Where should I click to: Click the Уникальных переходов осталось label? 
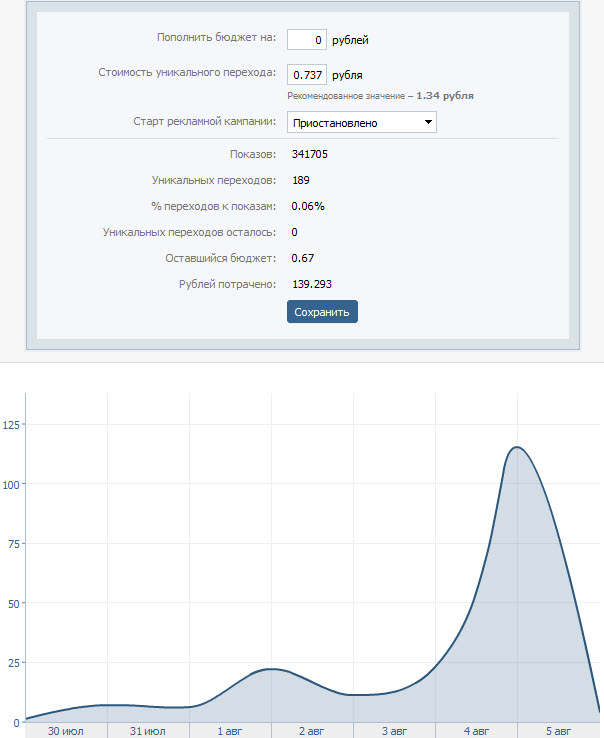[x=189, y=232]
